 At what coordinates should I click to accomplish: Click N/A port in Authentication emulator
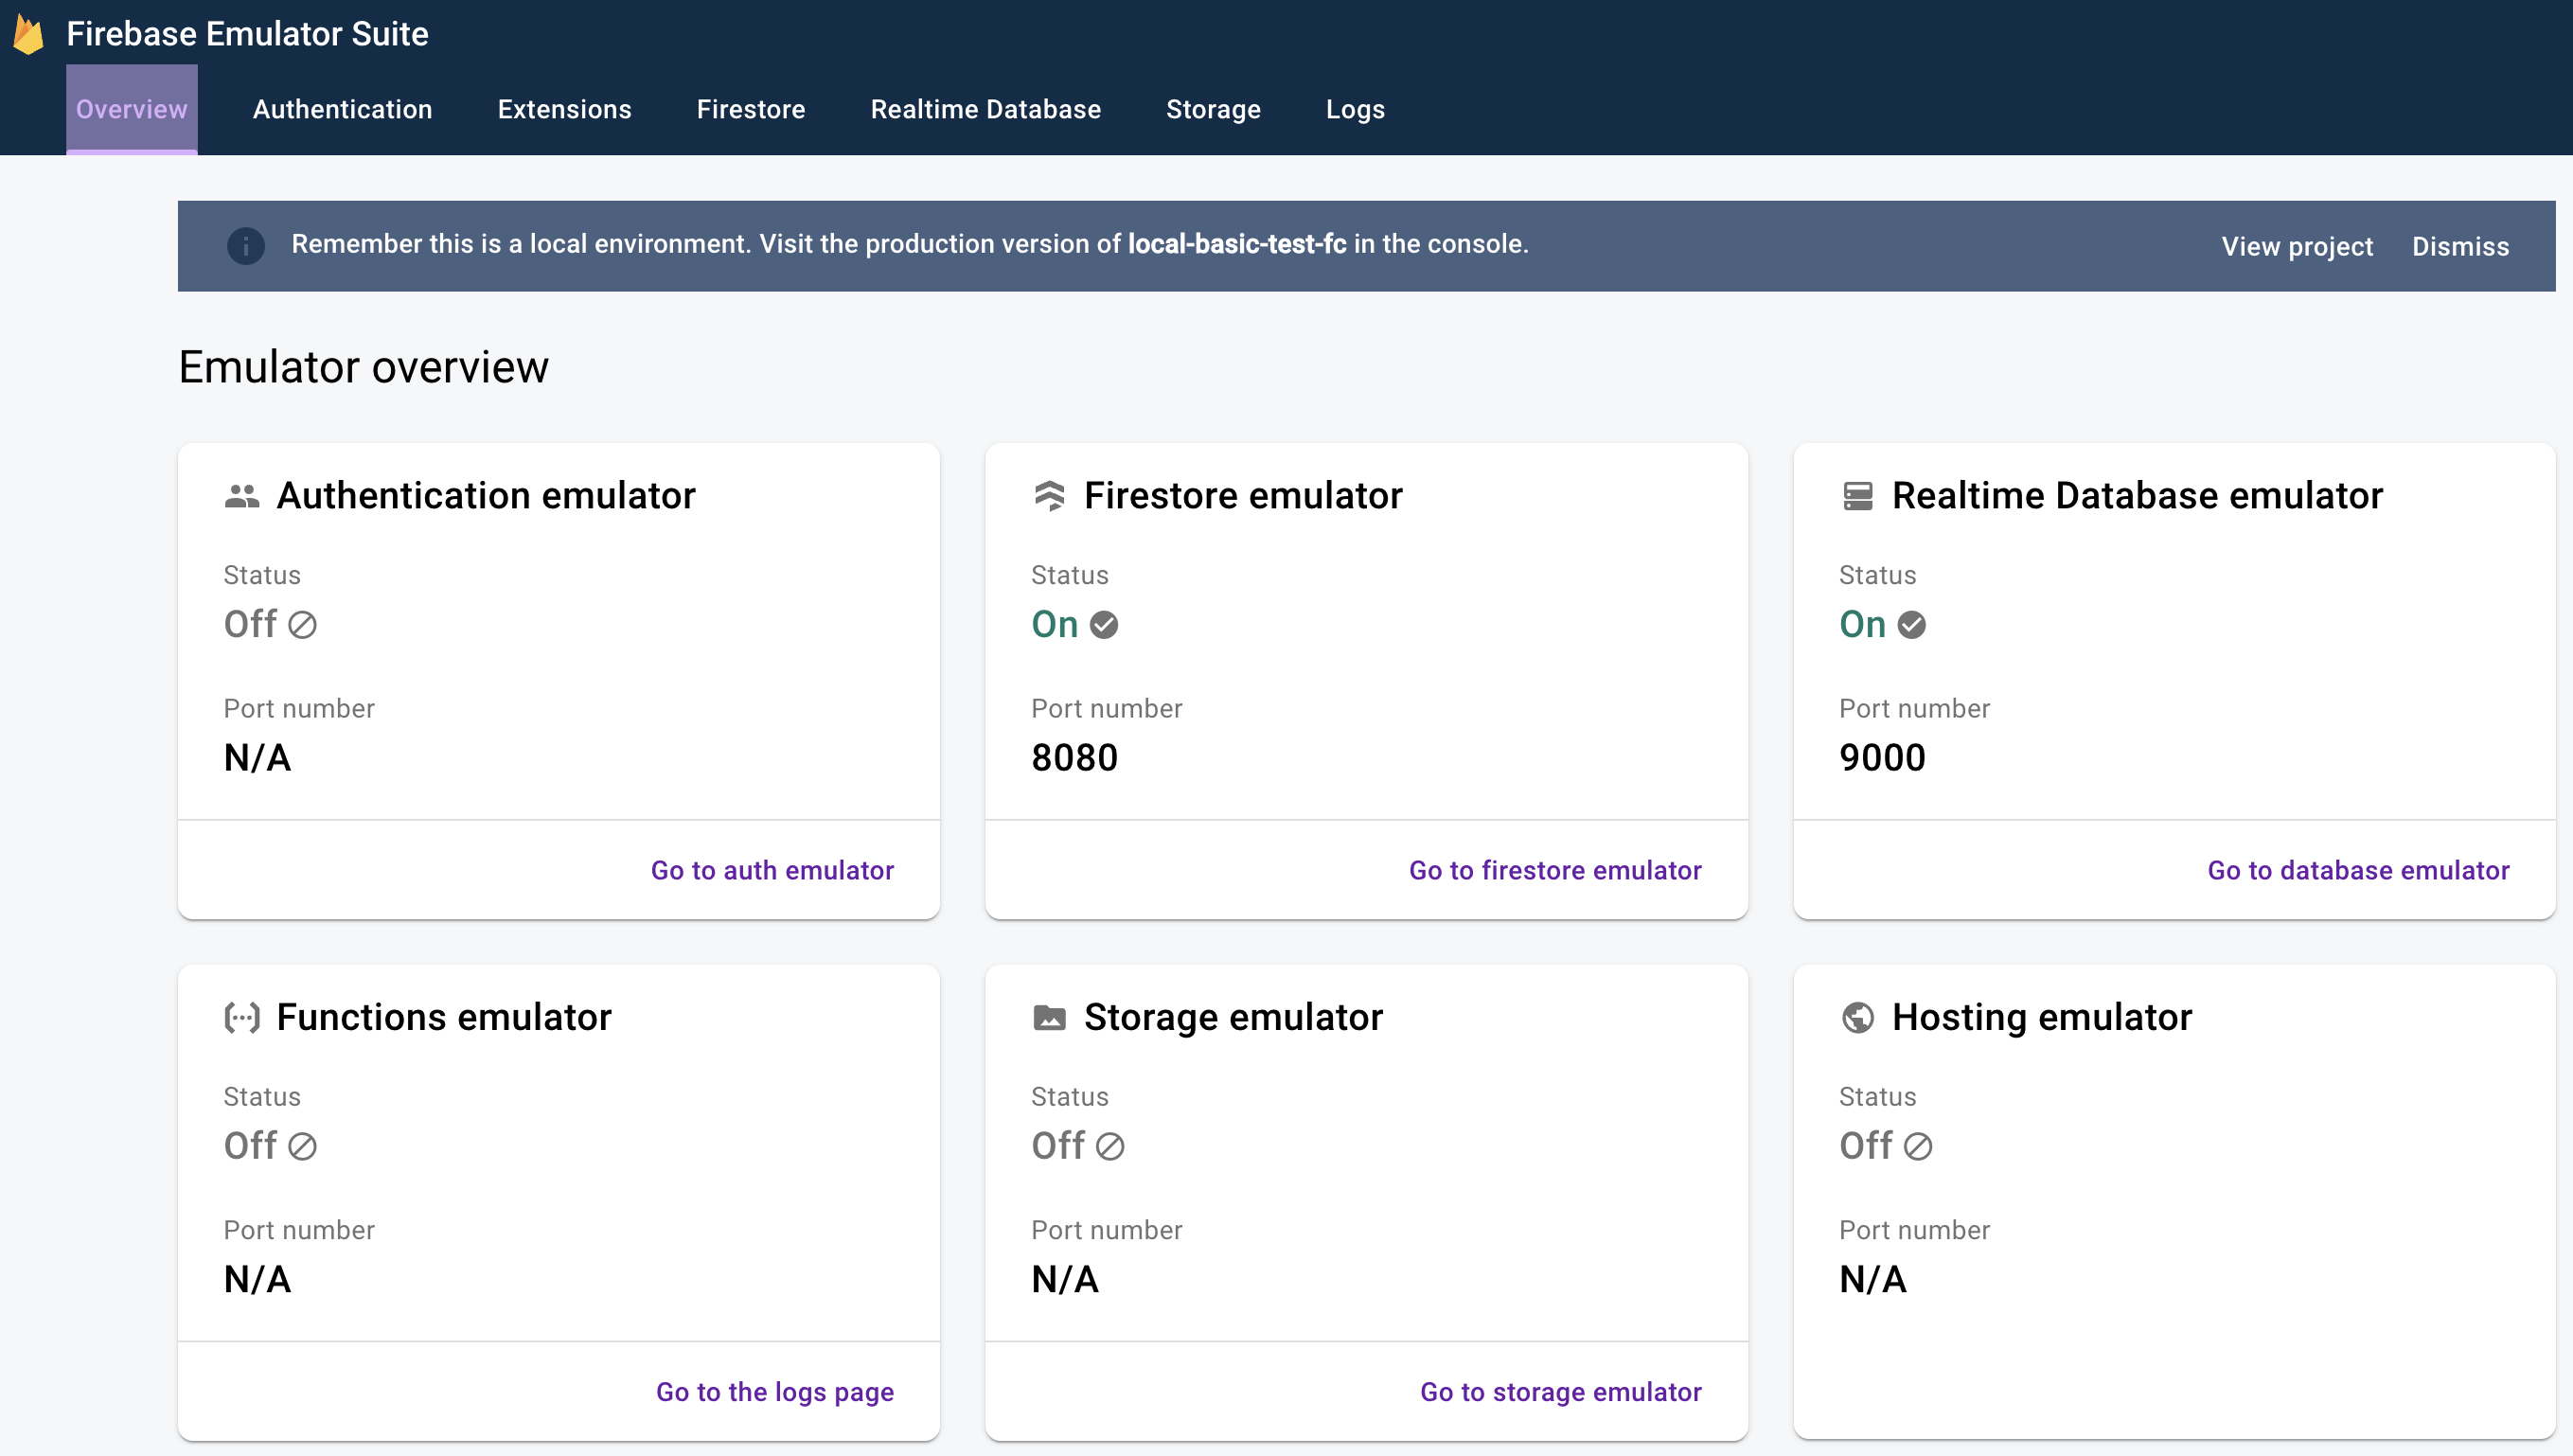(x=257, y=758)
